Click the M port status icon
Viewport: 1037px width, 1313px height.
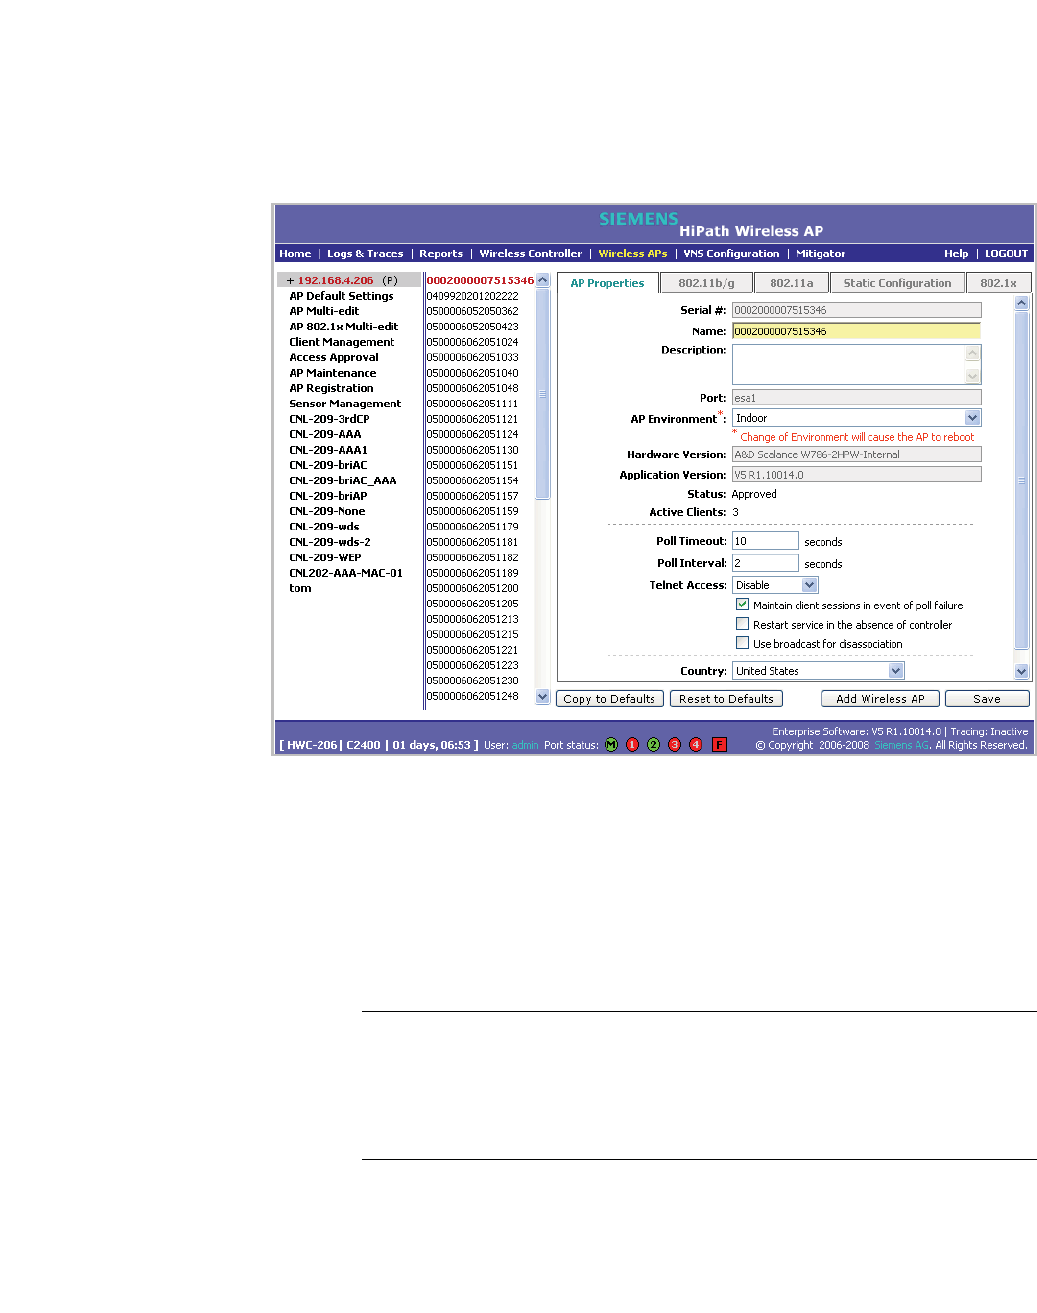(611, 745)
